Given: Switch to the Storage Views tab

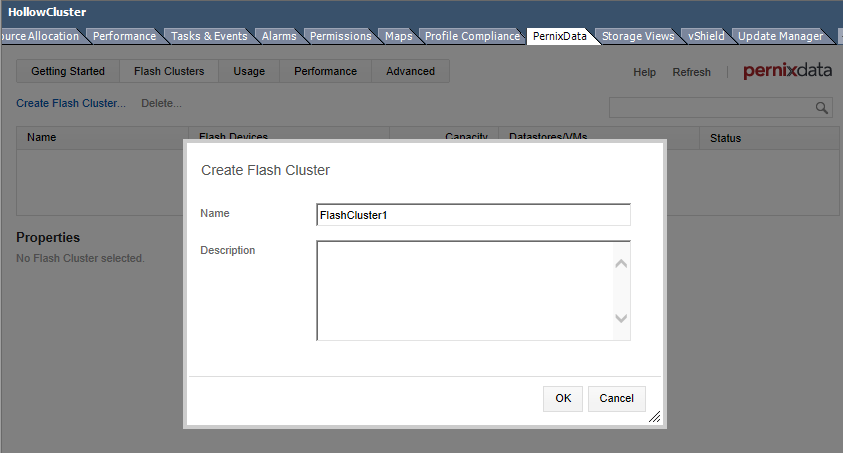Looking at the screenshot, I should click(x=637, y=36).
